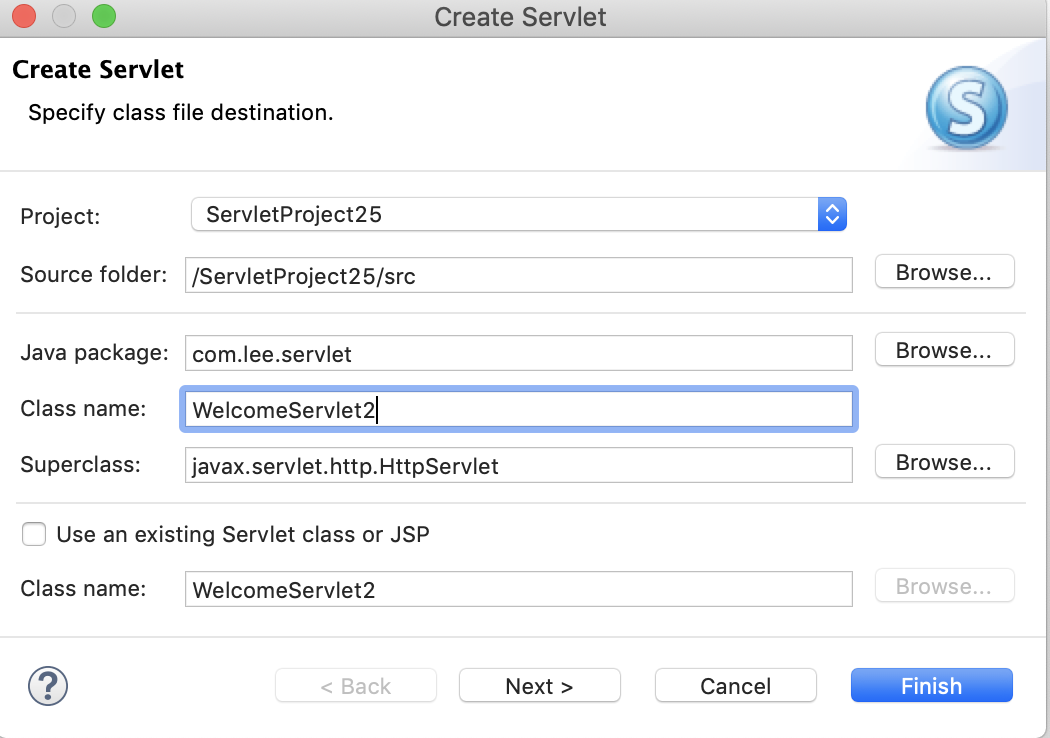
Task: Click the existing servlet Class name field
Action: (x=518, y=588)
